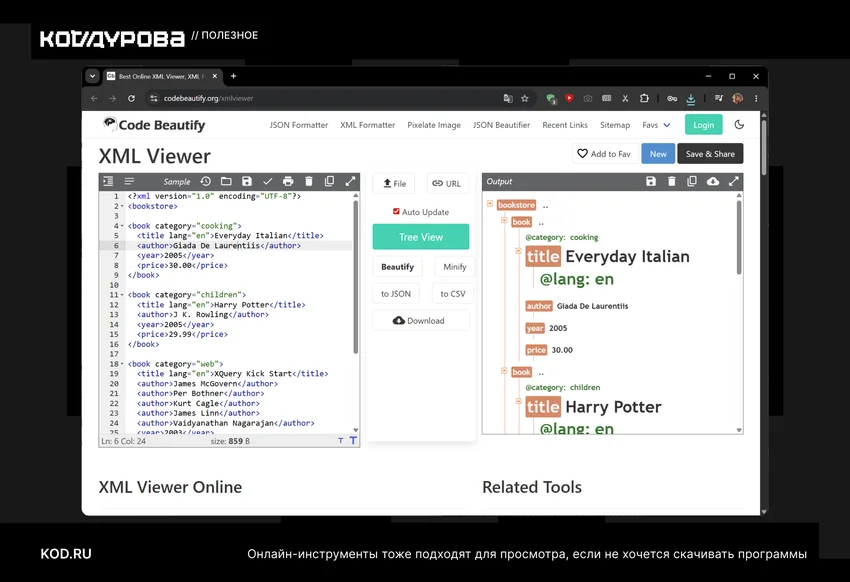Click the blue New button
Screen dimensions: 850x582
[658, 154]
